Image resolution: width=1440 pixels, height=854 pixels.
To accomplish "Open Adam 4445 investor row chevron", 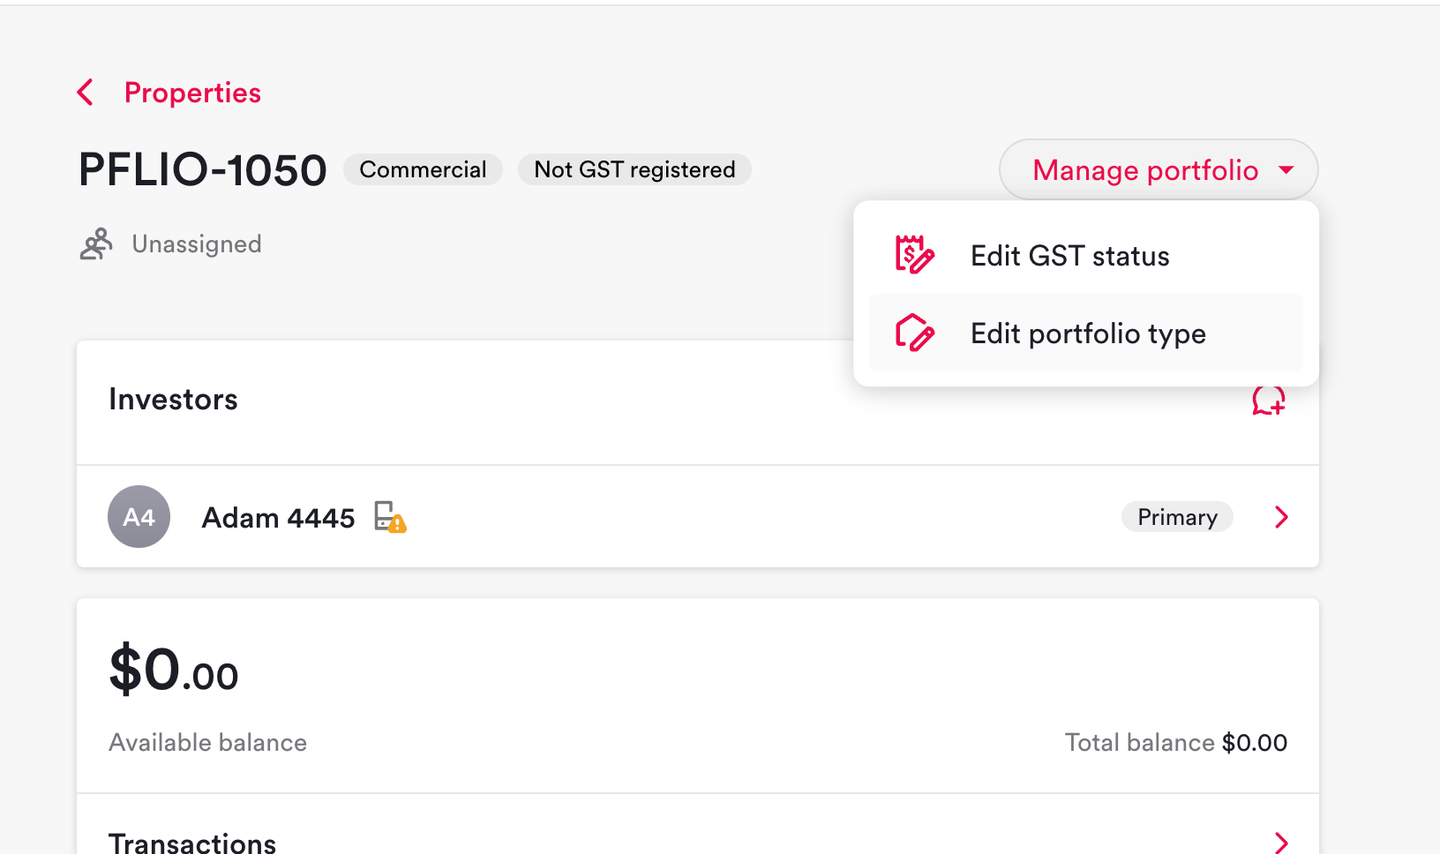I will pyautogui.click(x=1281, y=517).
